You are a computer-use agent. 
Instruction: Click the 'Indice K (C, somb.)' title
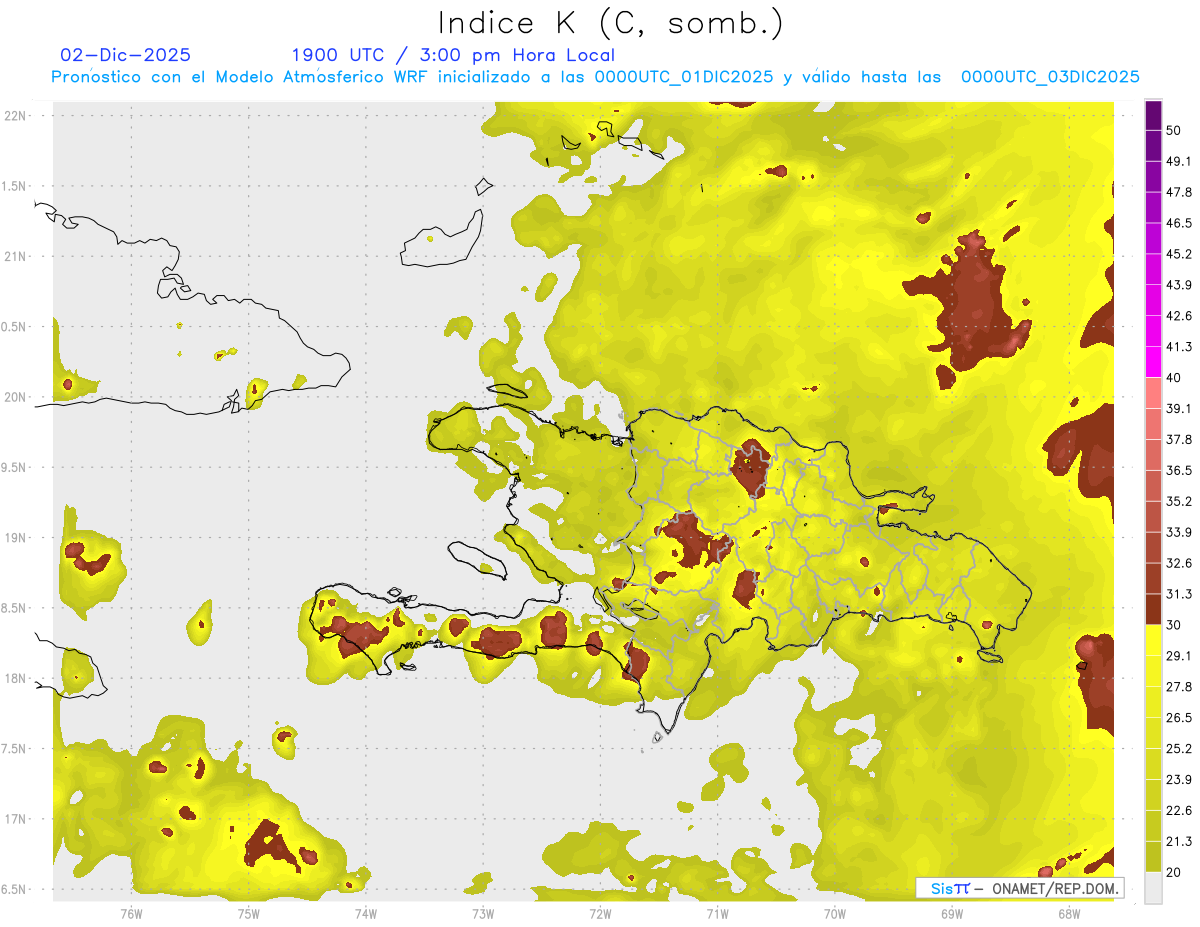(x=610, y=23)
